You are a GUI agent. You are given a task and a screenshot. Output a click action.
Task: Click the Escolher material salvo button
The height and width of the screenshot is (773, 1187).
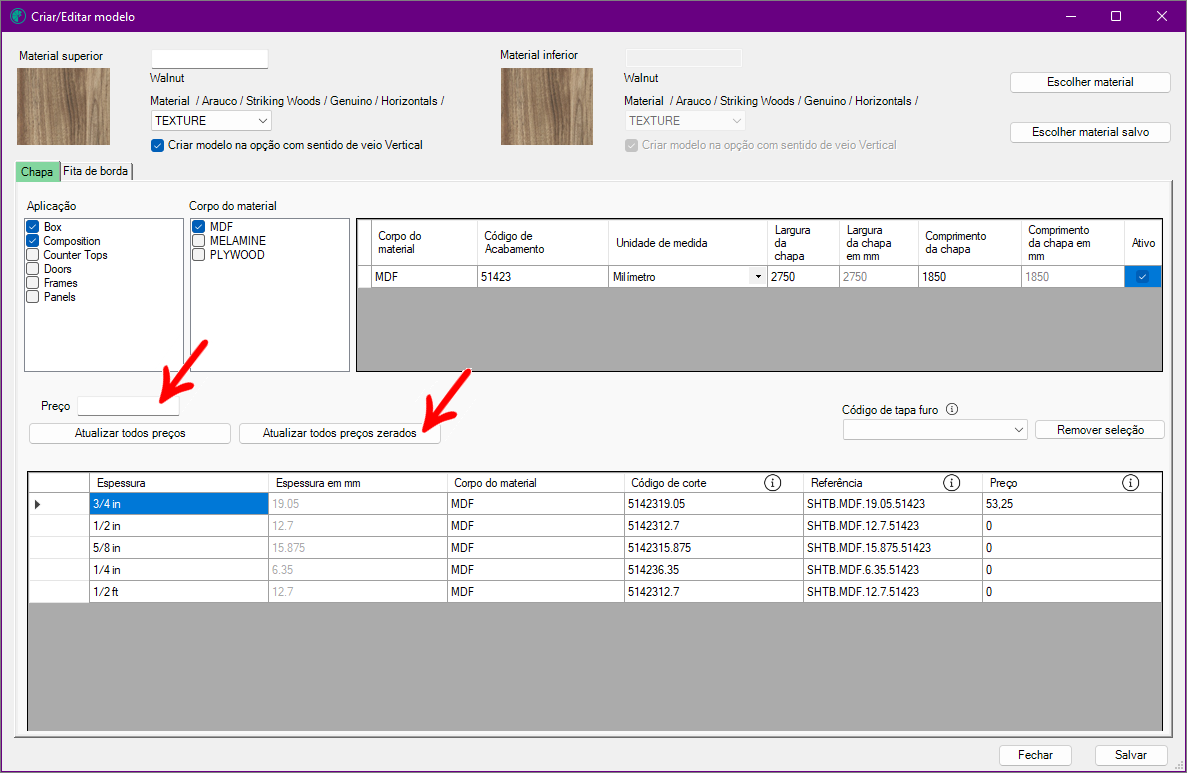click(1089, 132)
